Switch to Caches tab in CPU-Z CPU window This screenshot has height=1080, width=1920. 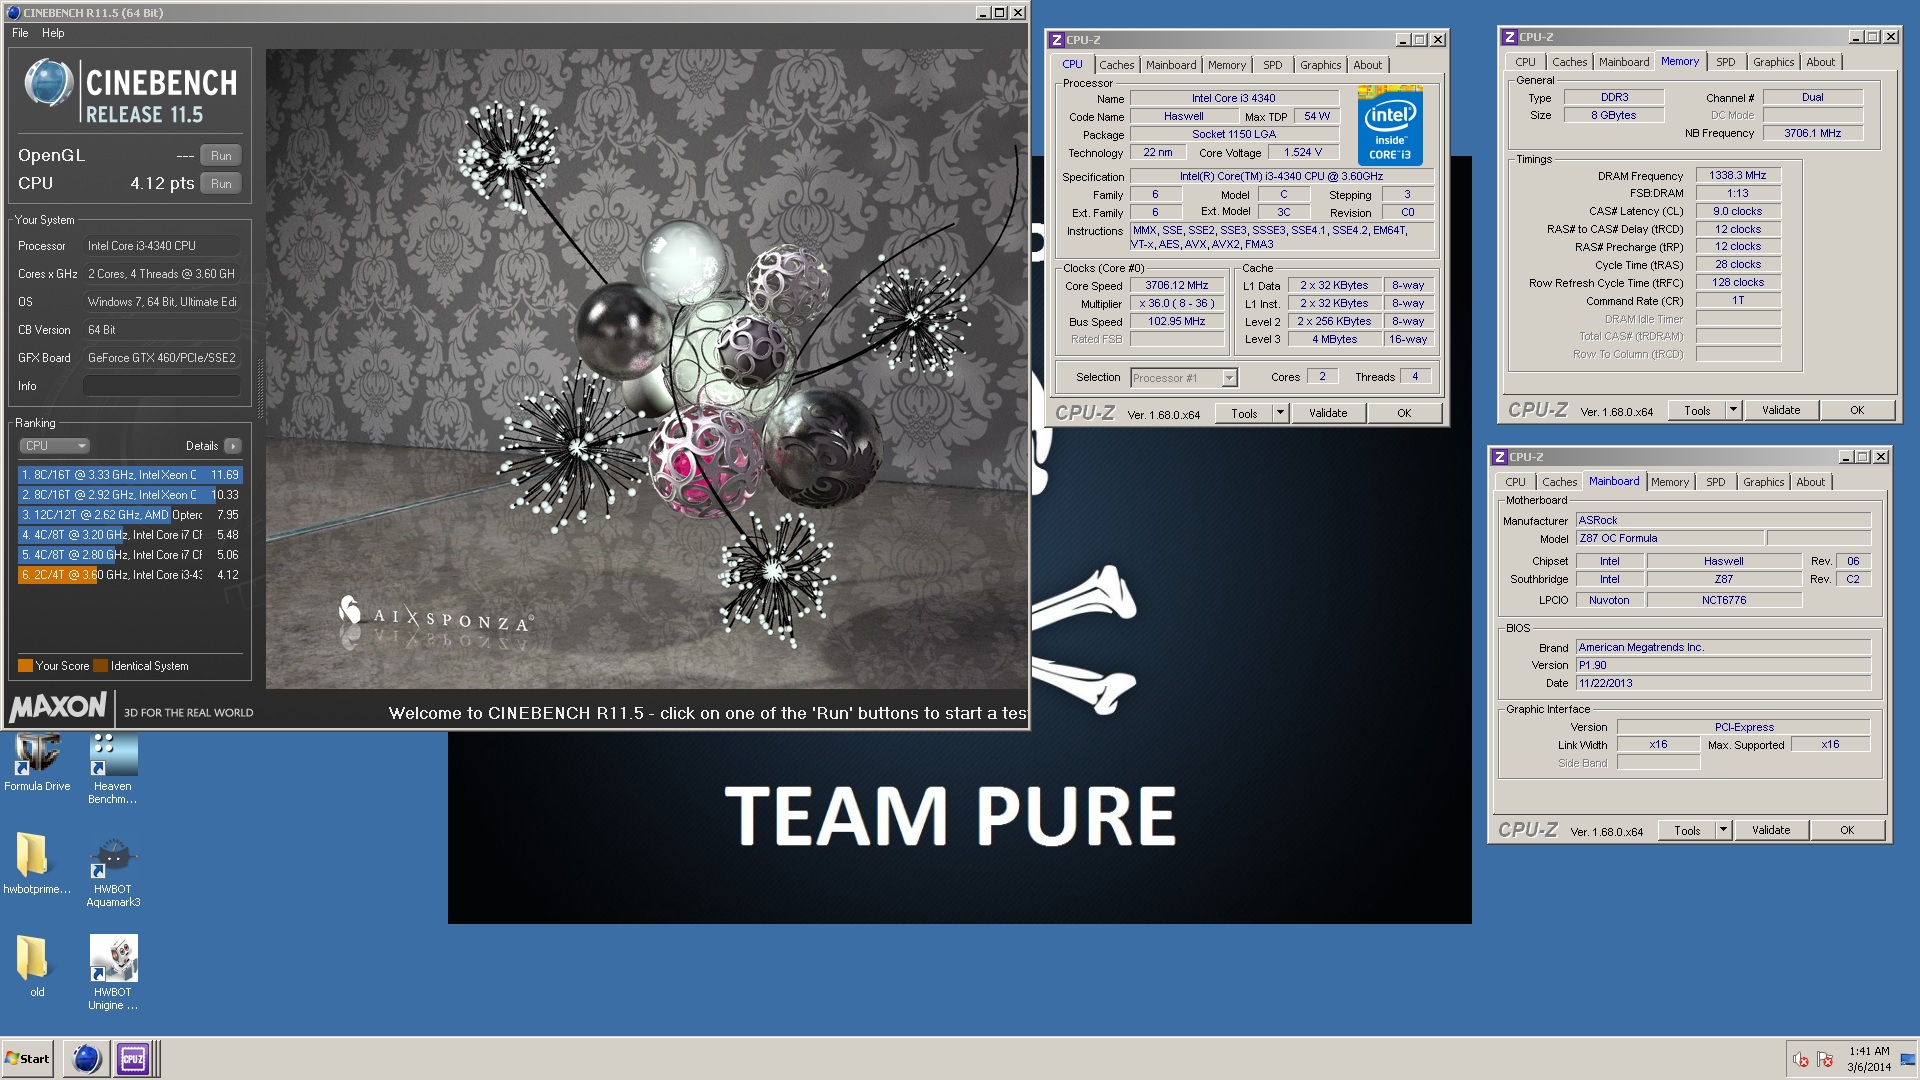coord(1117,65)
